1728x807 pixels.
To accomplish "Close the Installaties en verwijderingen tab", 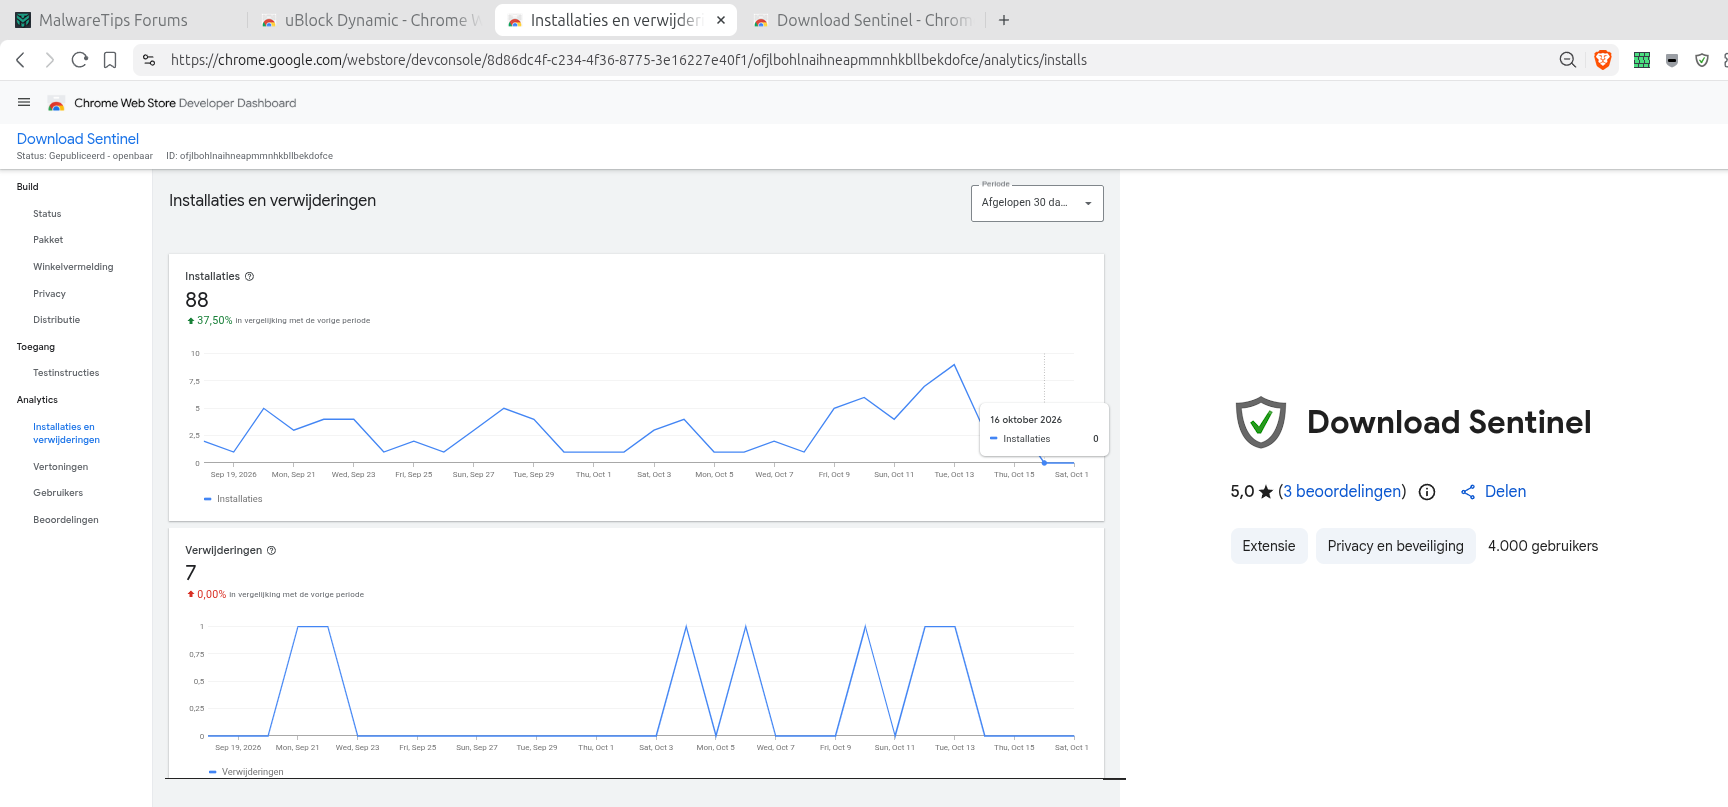I will (721, 20).
